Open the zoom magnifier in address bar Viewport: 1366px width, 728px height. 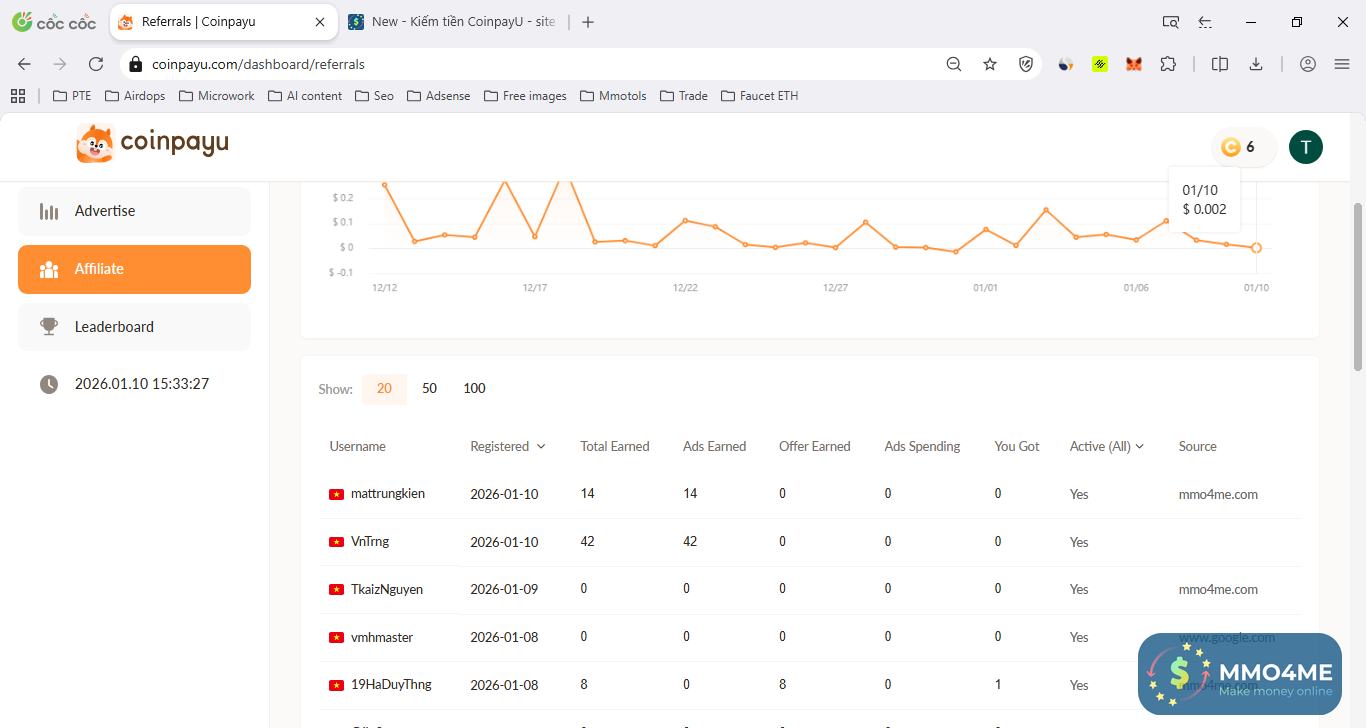[954, 64]
